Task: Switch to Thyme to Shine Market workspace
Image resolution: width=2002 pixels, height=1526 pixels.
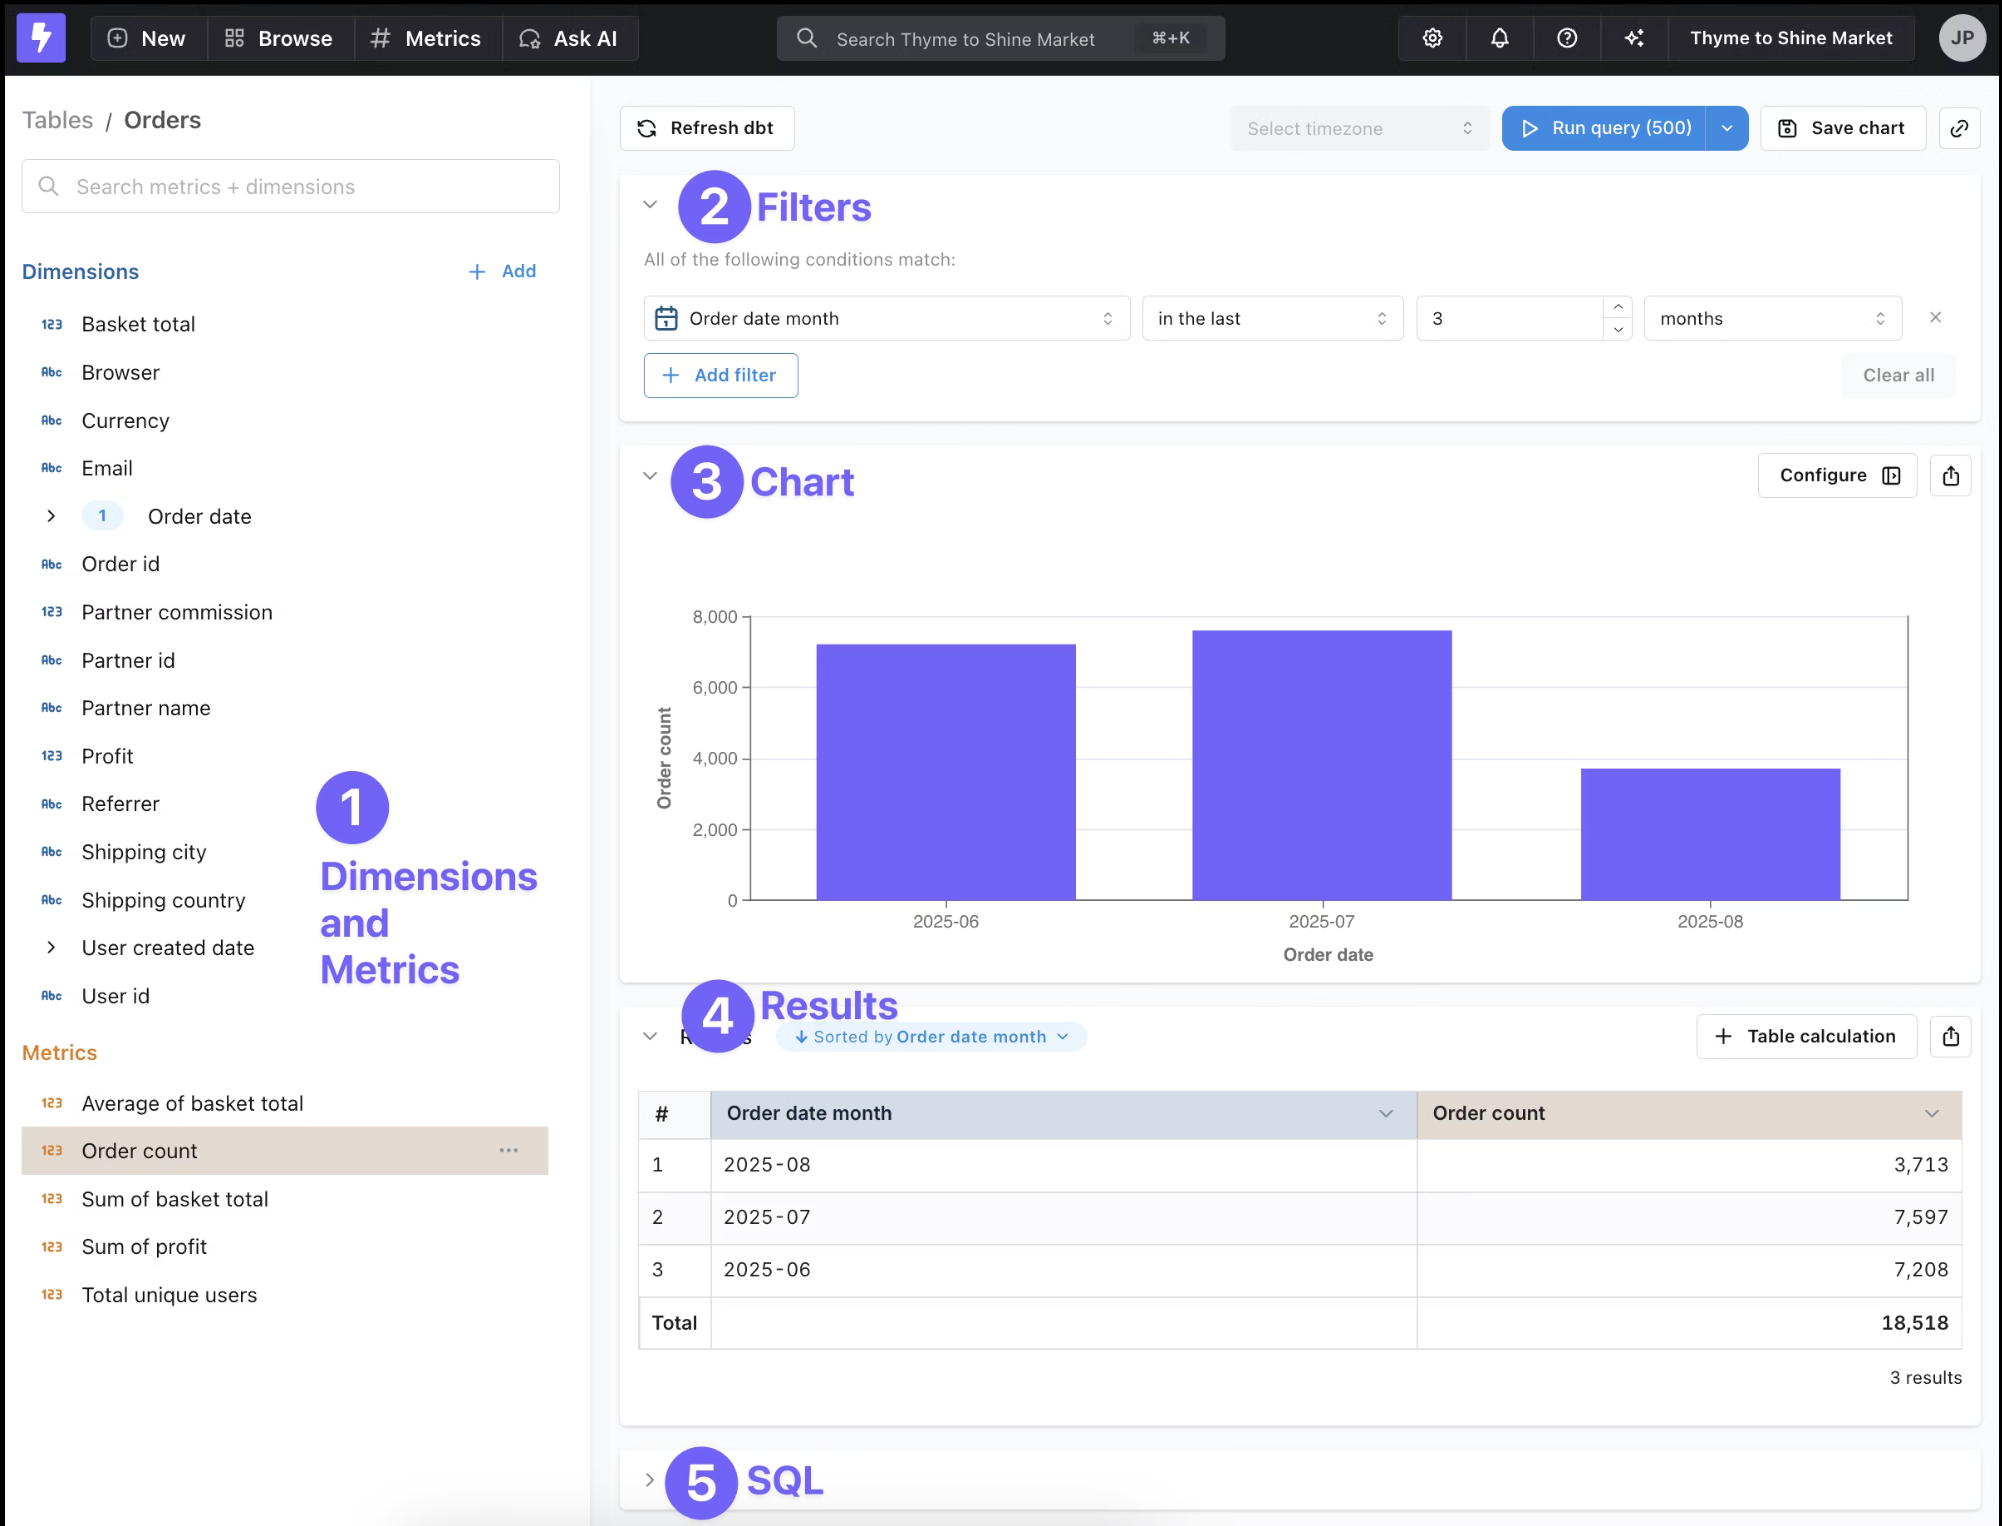Action: 1791,38
